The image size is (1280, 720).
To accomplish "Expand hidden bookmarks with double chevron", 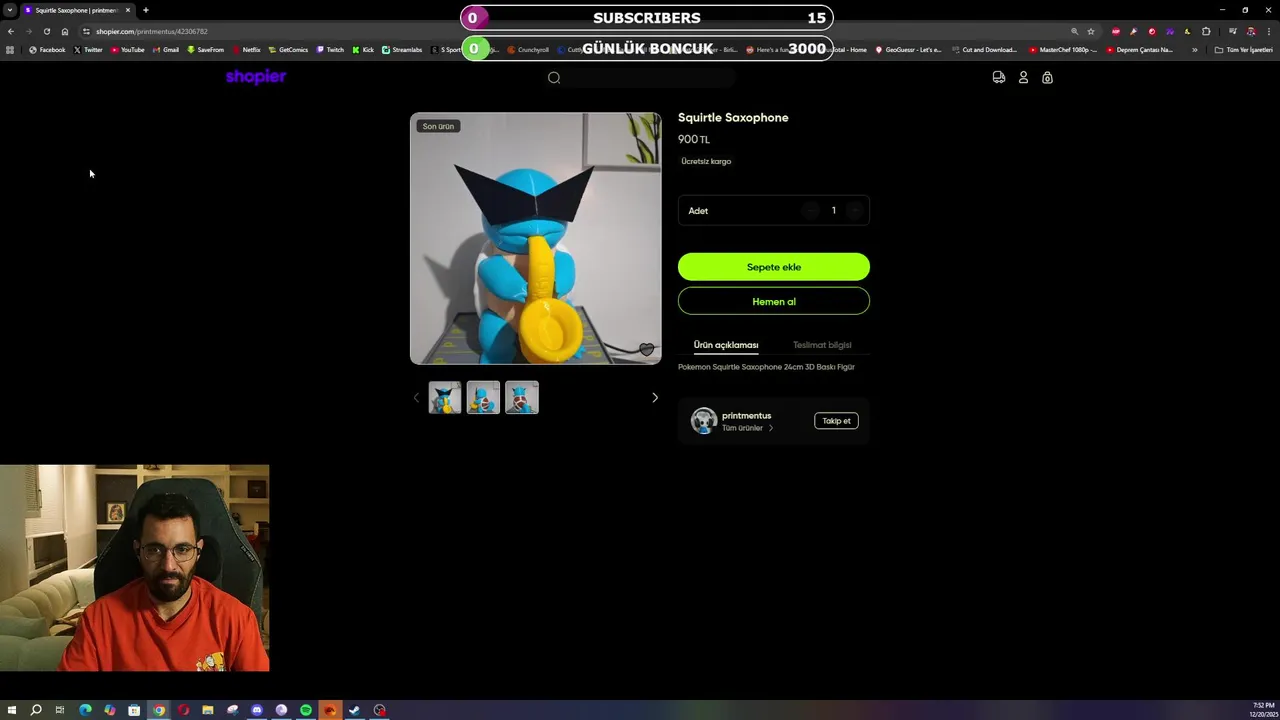I will [x=1195, y=50].
